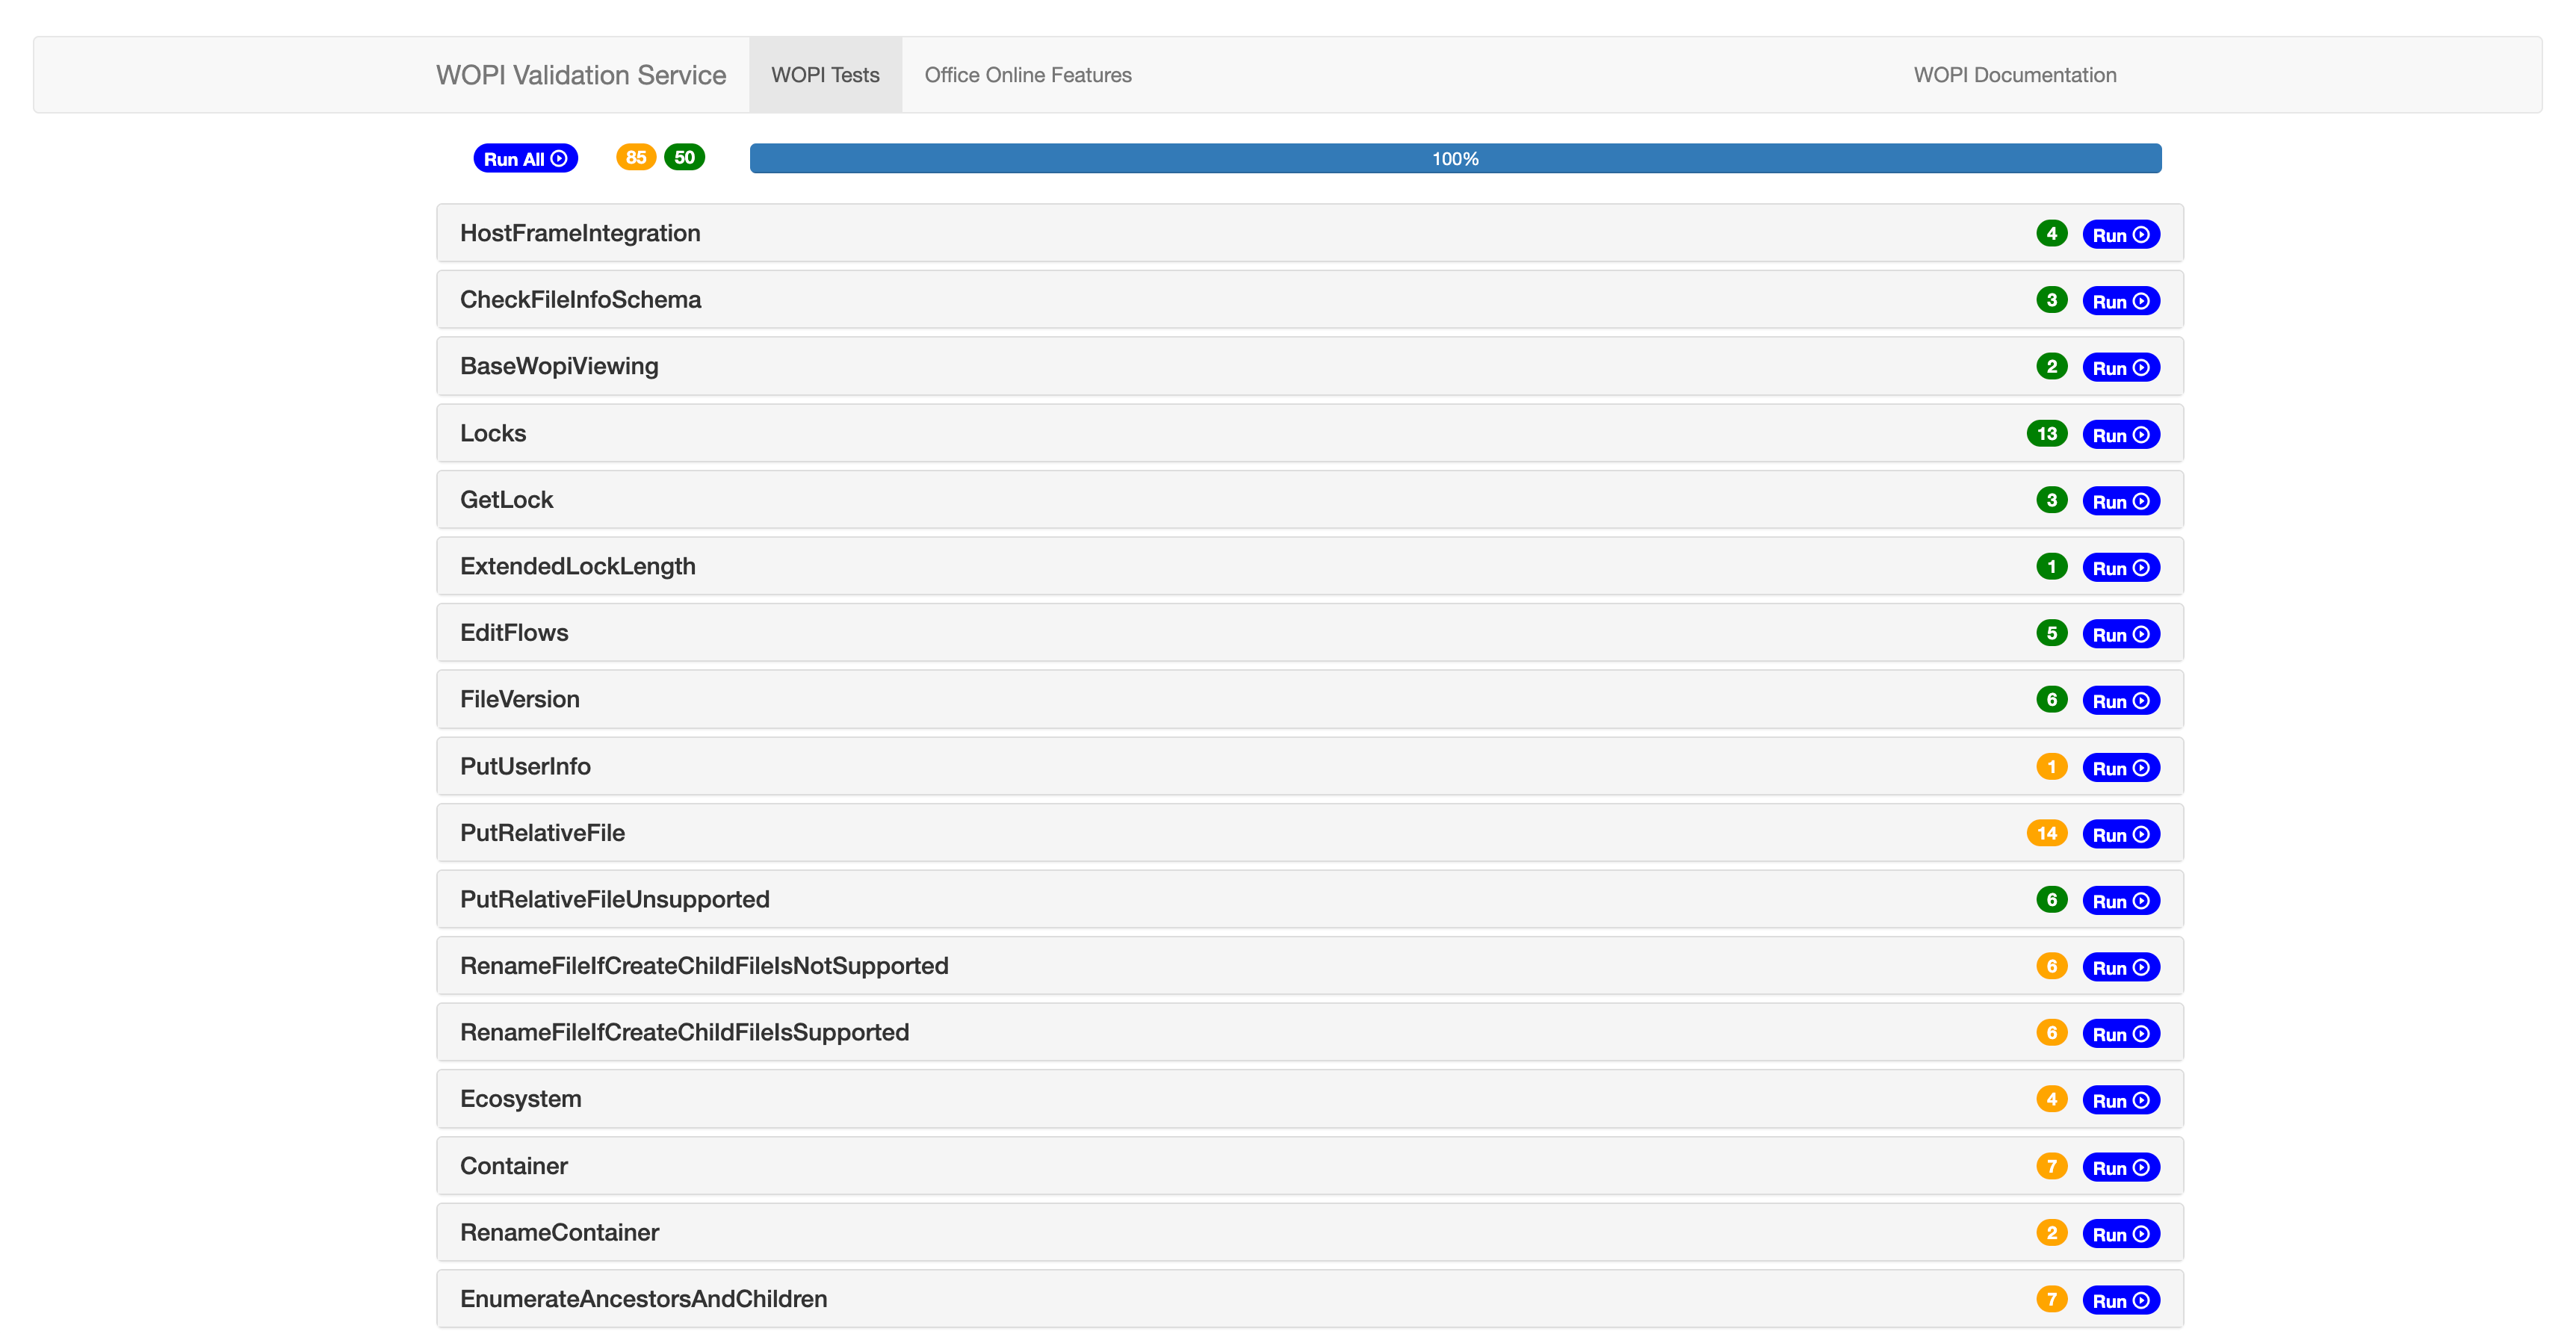Run the PutUserInfo test group
Image resolution: width=2576 pixels, height=1334 pixels.
point(2120,767)
